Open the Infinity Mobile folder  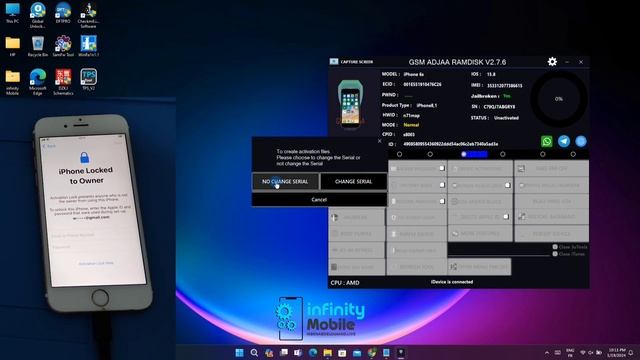[x=12, y=82]
